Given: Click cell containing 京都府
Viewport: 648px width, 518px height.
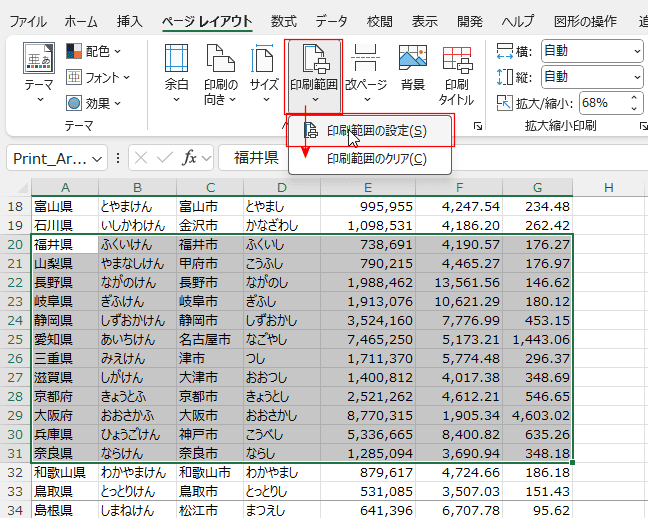Looking at the screenshot, I should tap(65, 396).
